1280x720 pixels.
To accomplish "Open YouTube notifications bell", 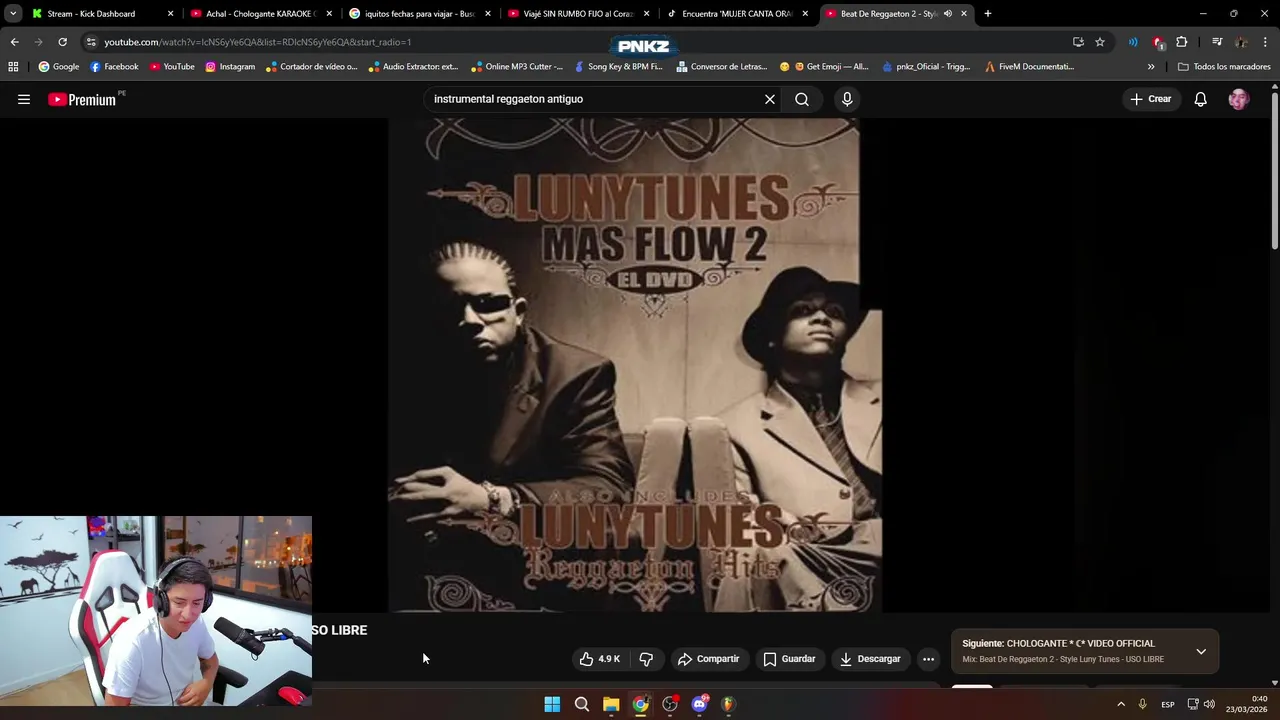I will 1201,99.
